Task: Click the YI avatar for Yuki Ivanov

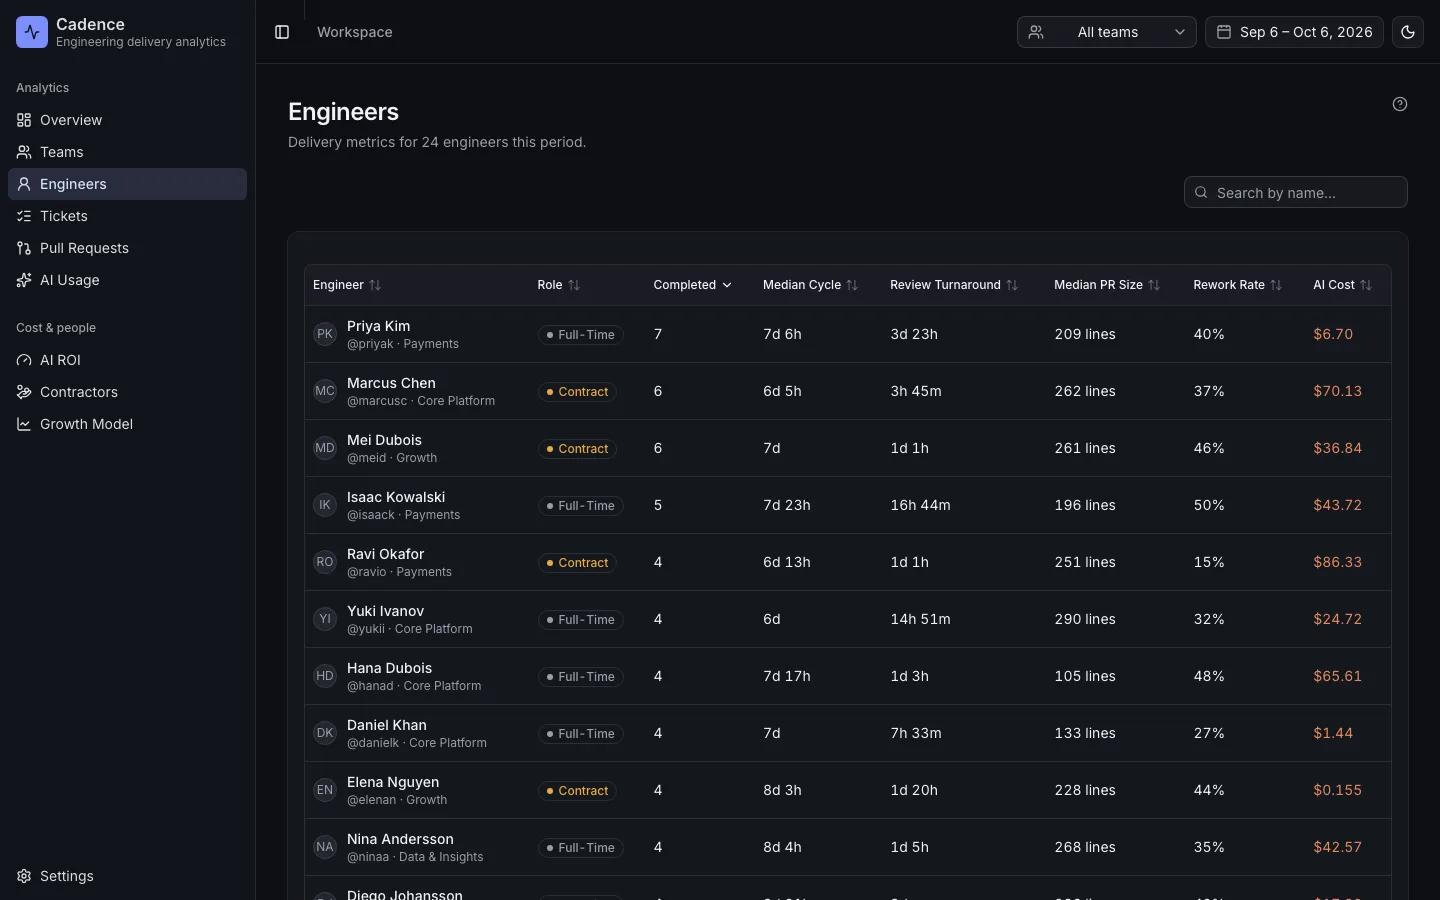Action: (x=325, y=619)
